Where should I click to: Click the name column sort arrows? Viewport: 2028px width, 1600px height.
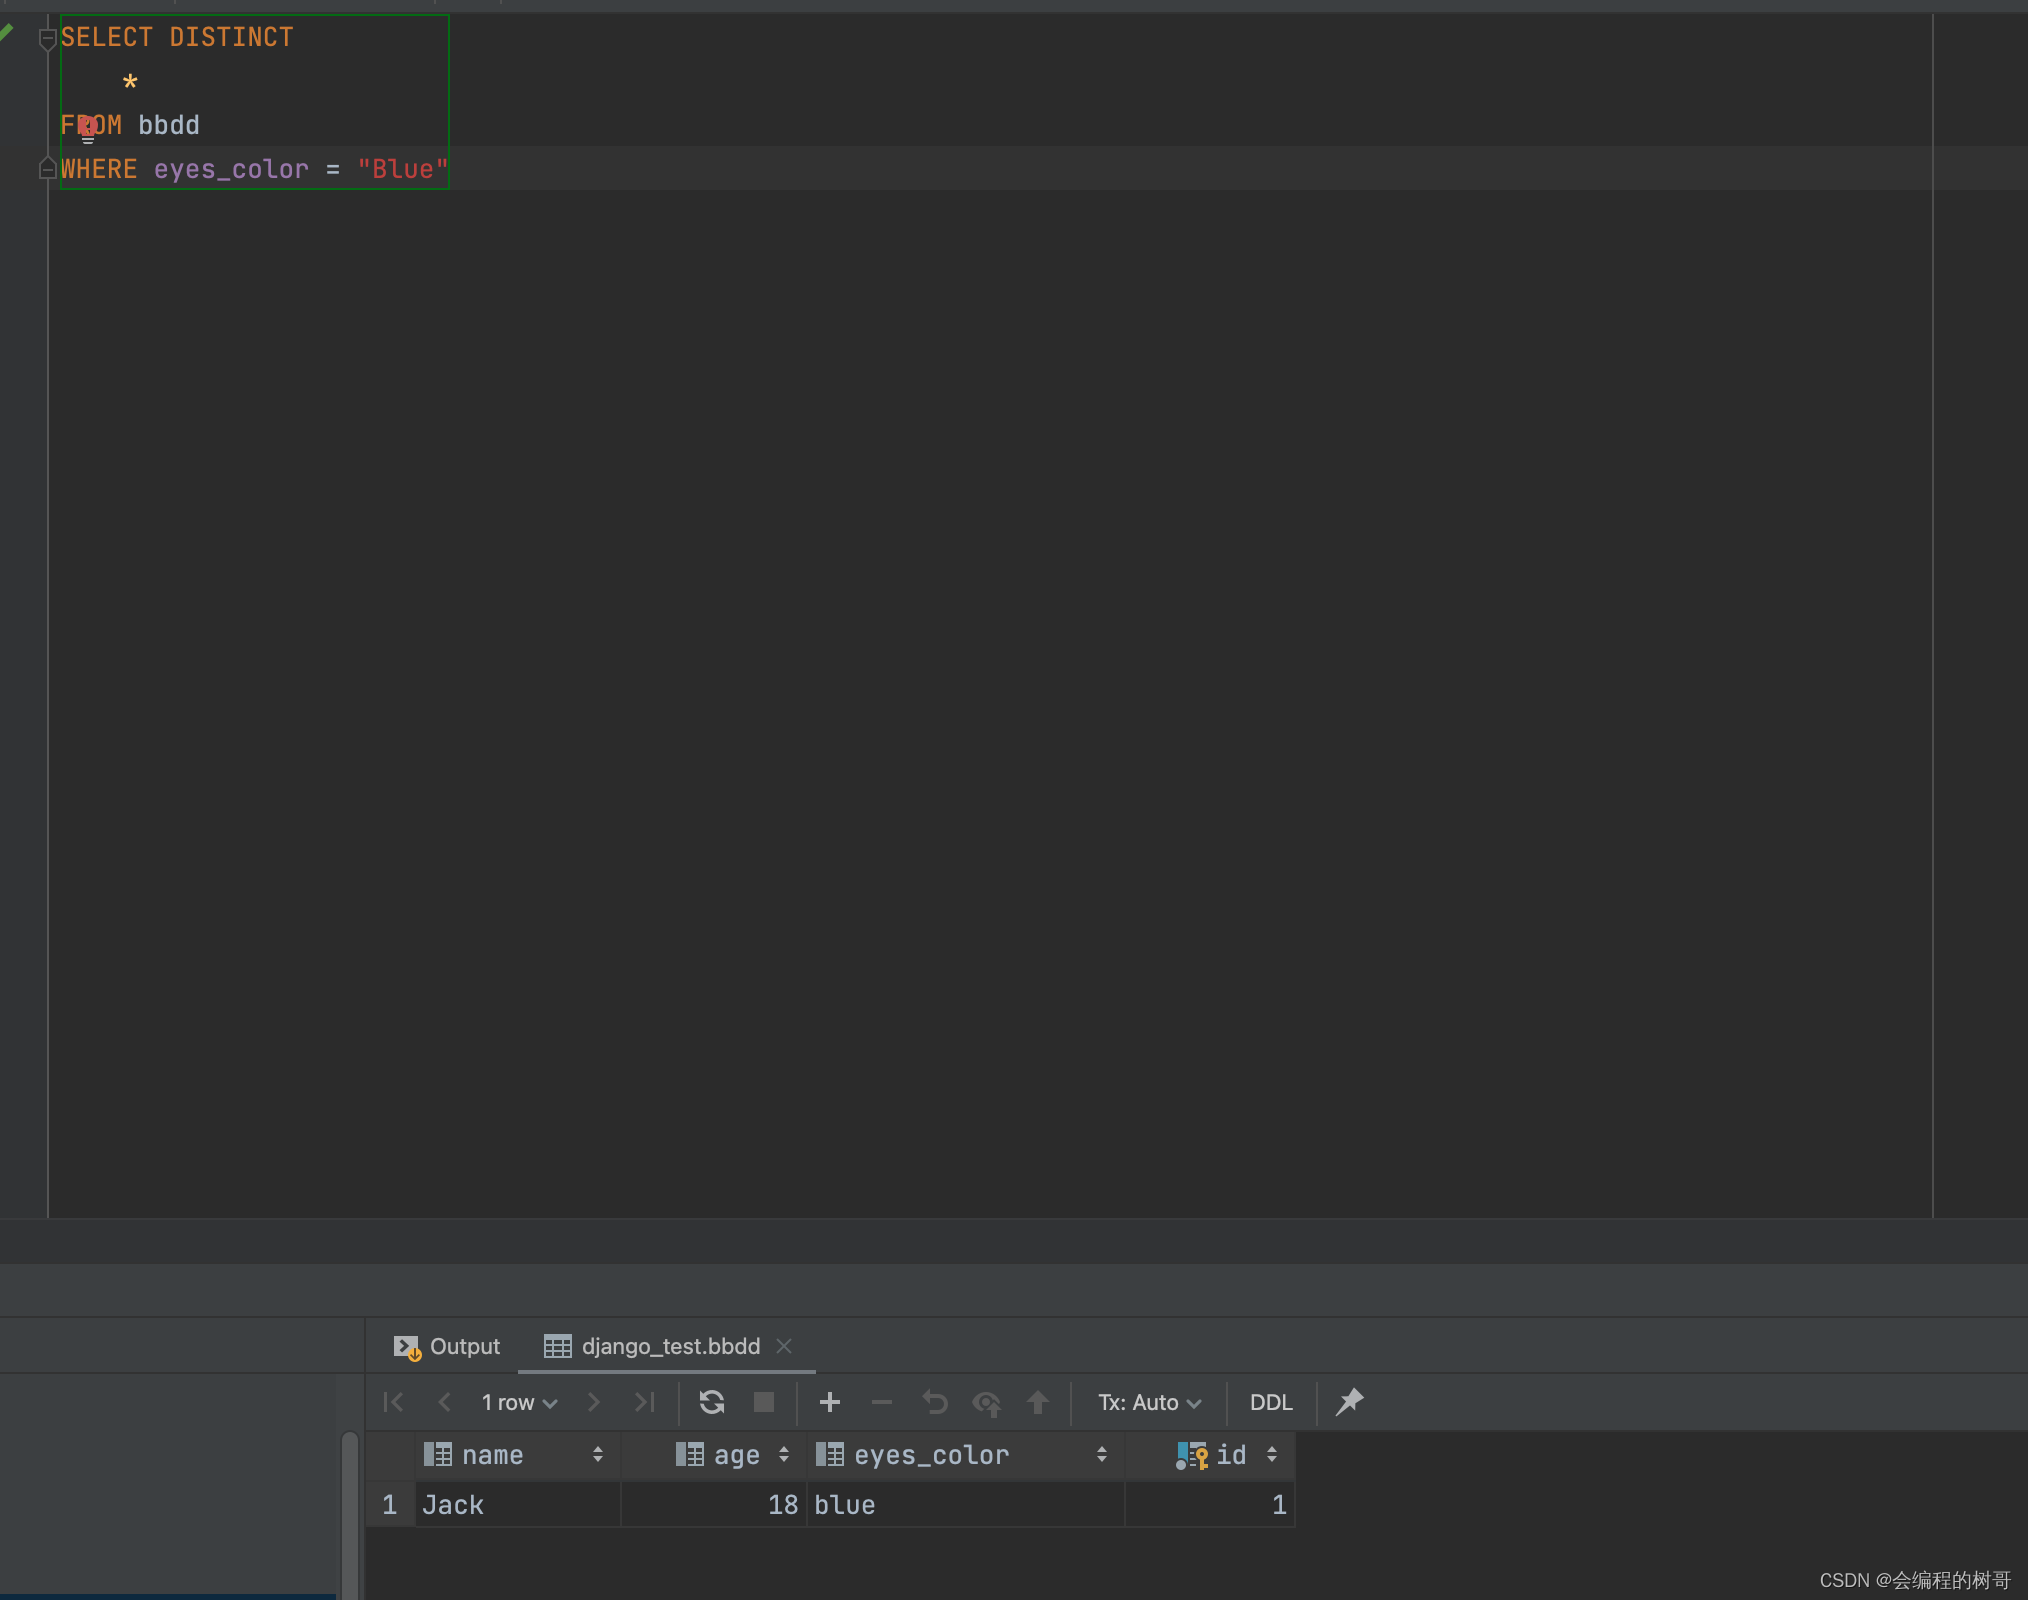click(x=598, y=1455)
